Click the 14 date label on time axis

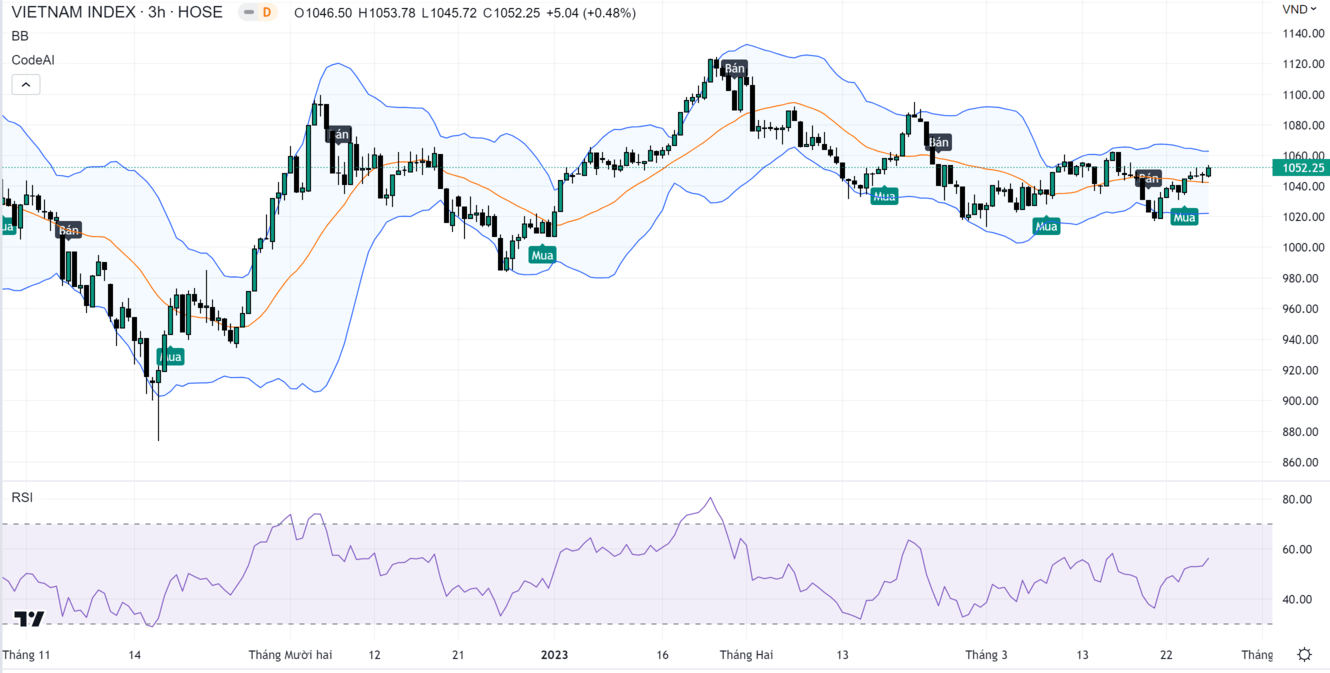click(134, 655)
